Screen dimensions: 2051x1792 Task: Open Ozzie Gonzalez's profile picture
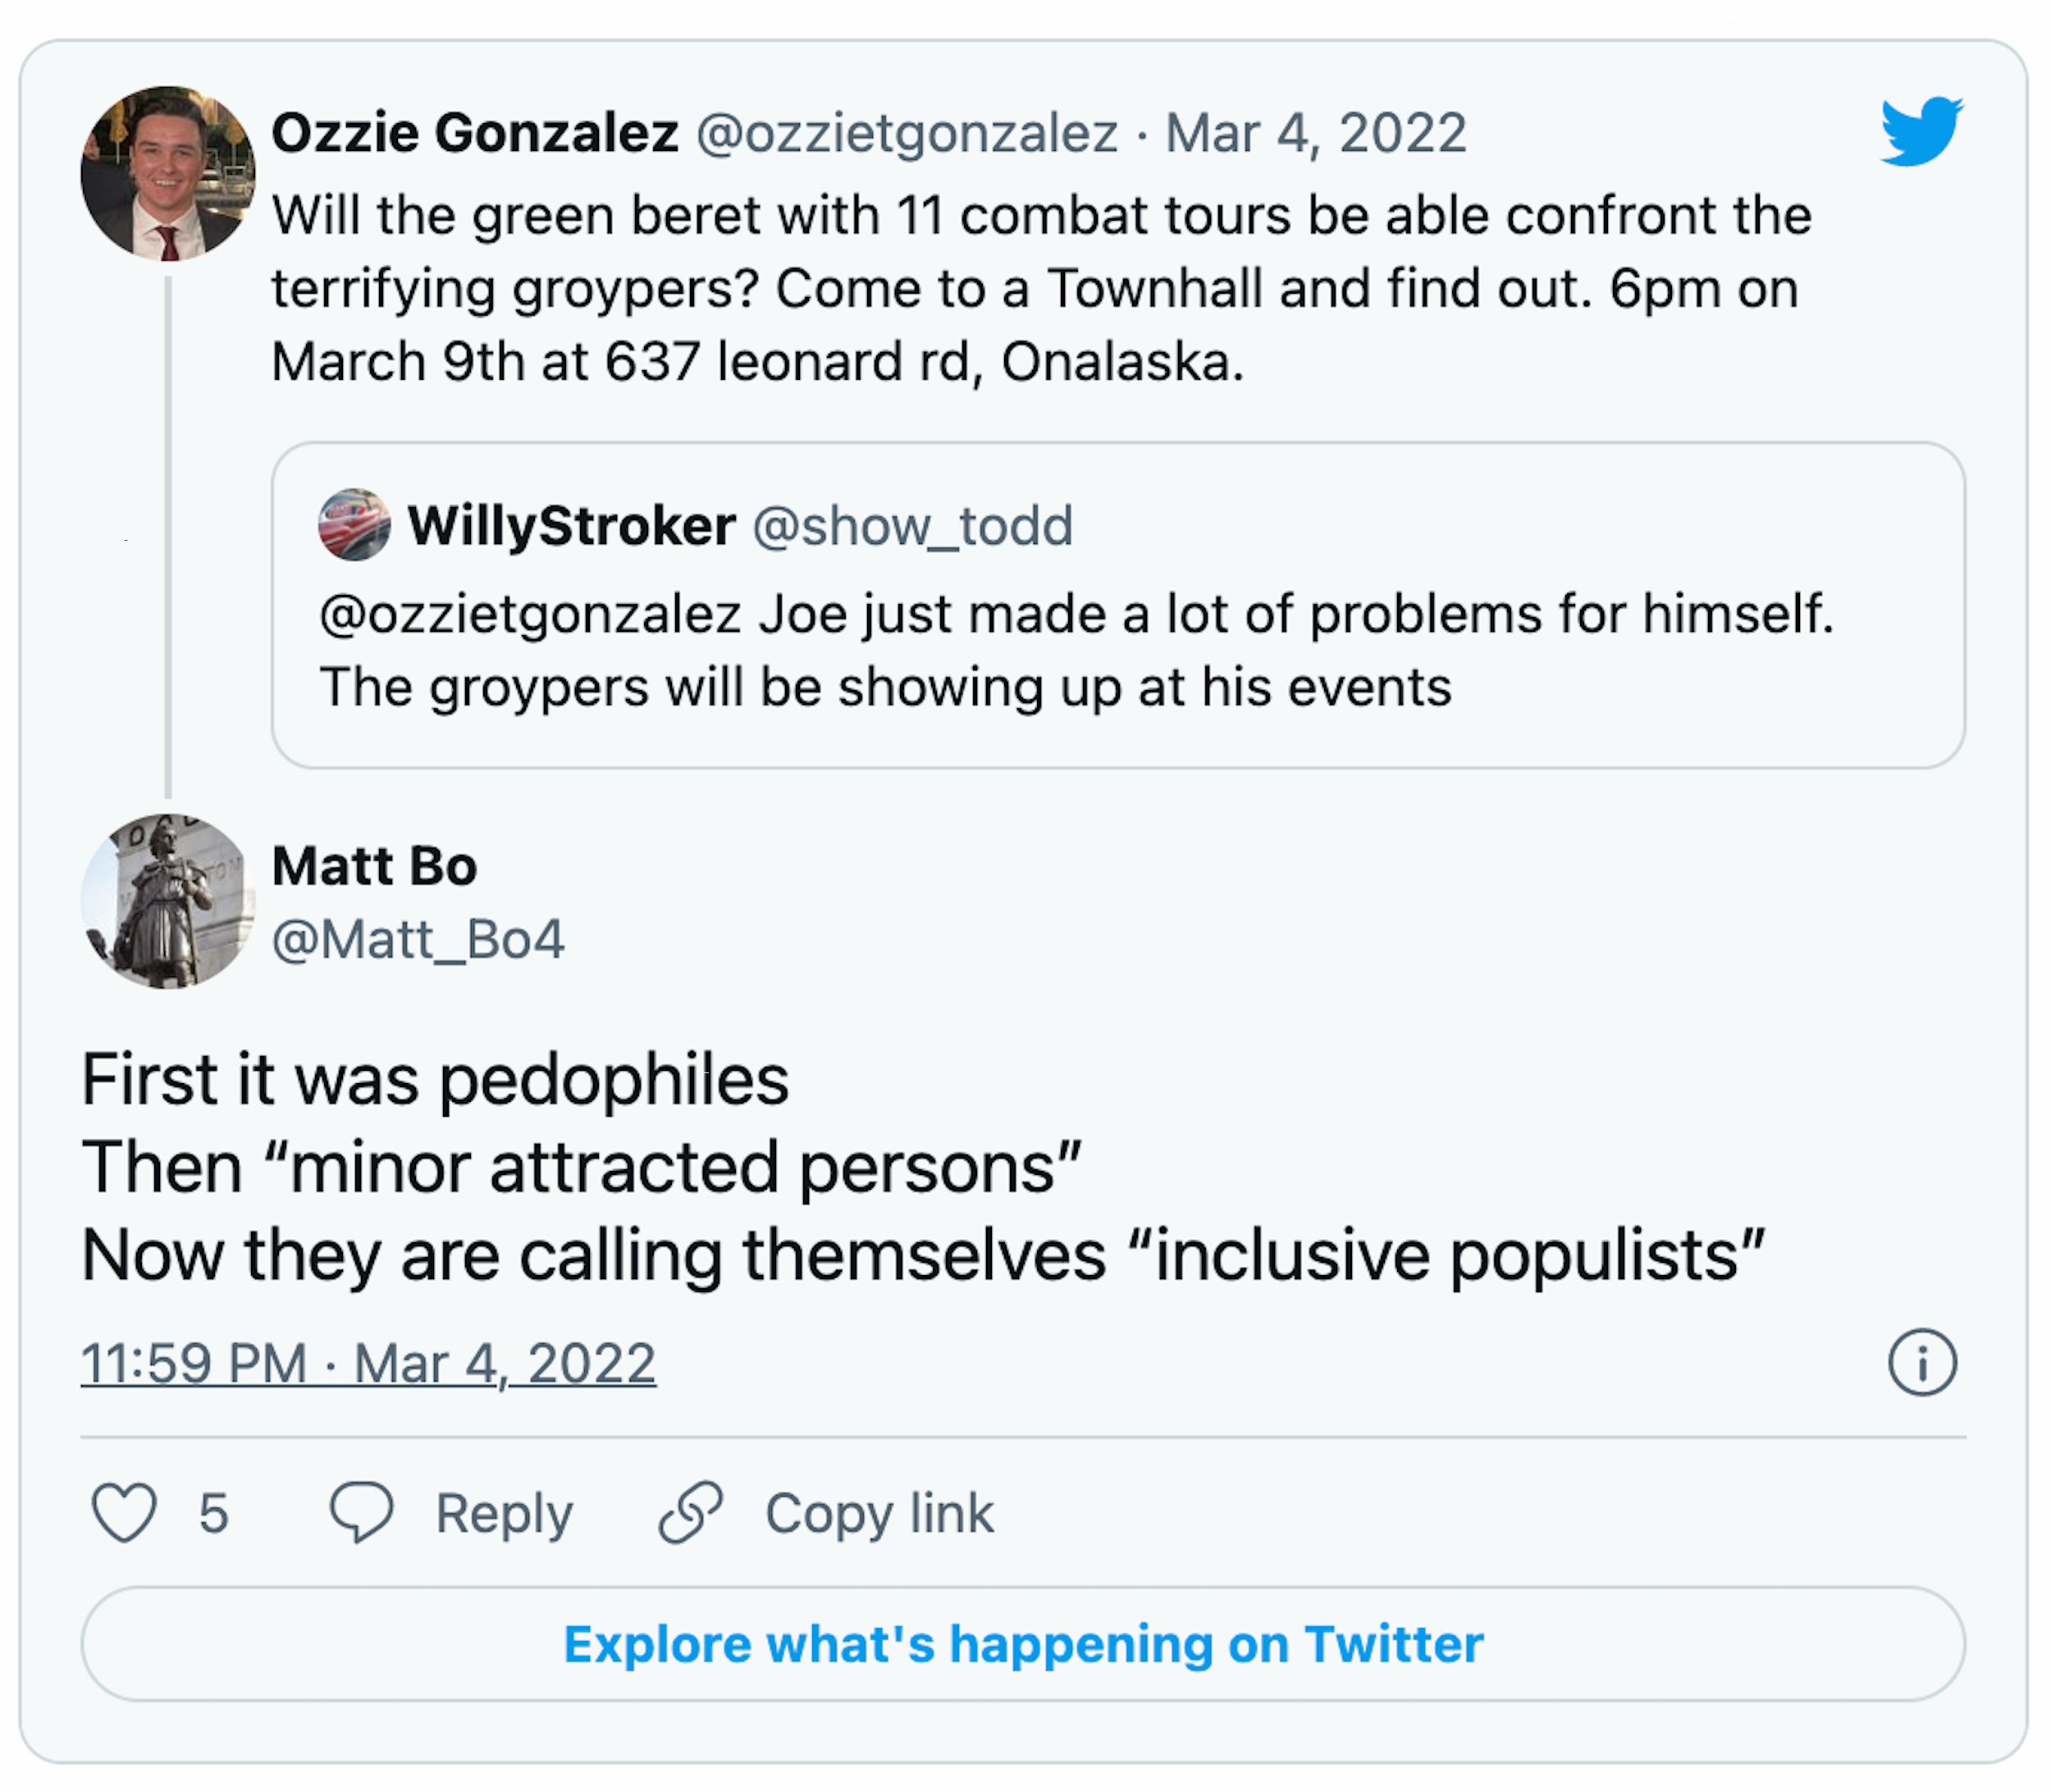point(168,173)
